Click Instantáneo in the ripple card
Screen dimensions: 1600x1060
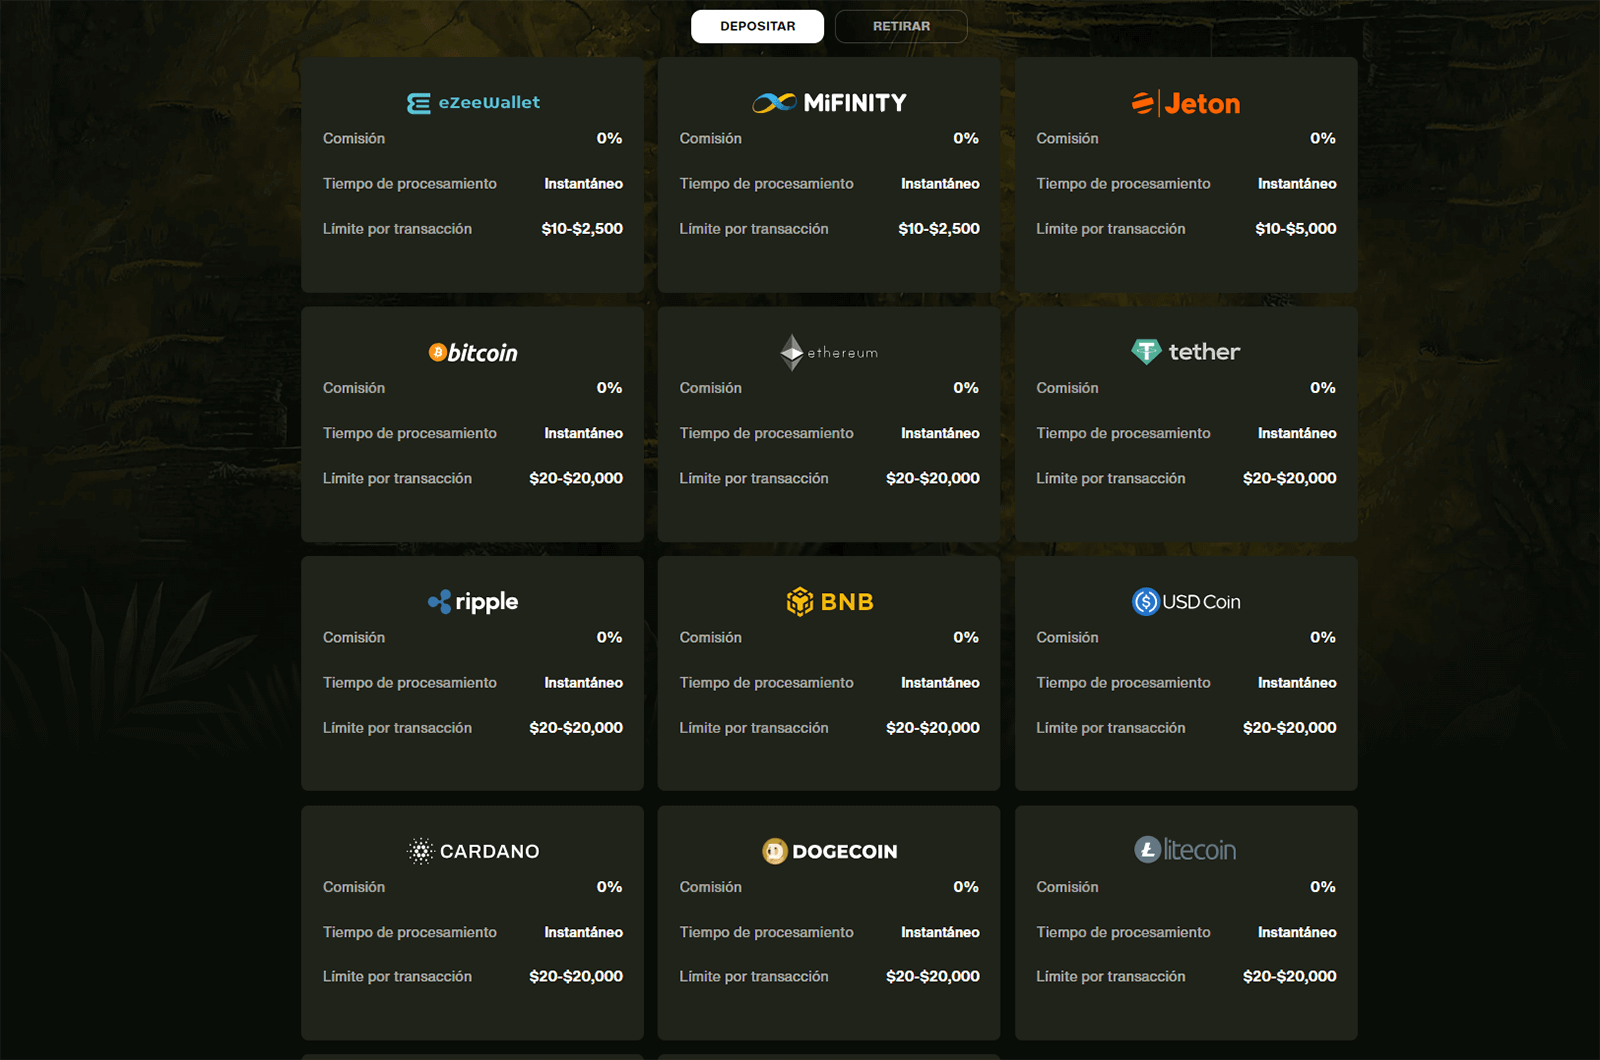584,683
